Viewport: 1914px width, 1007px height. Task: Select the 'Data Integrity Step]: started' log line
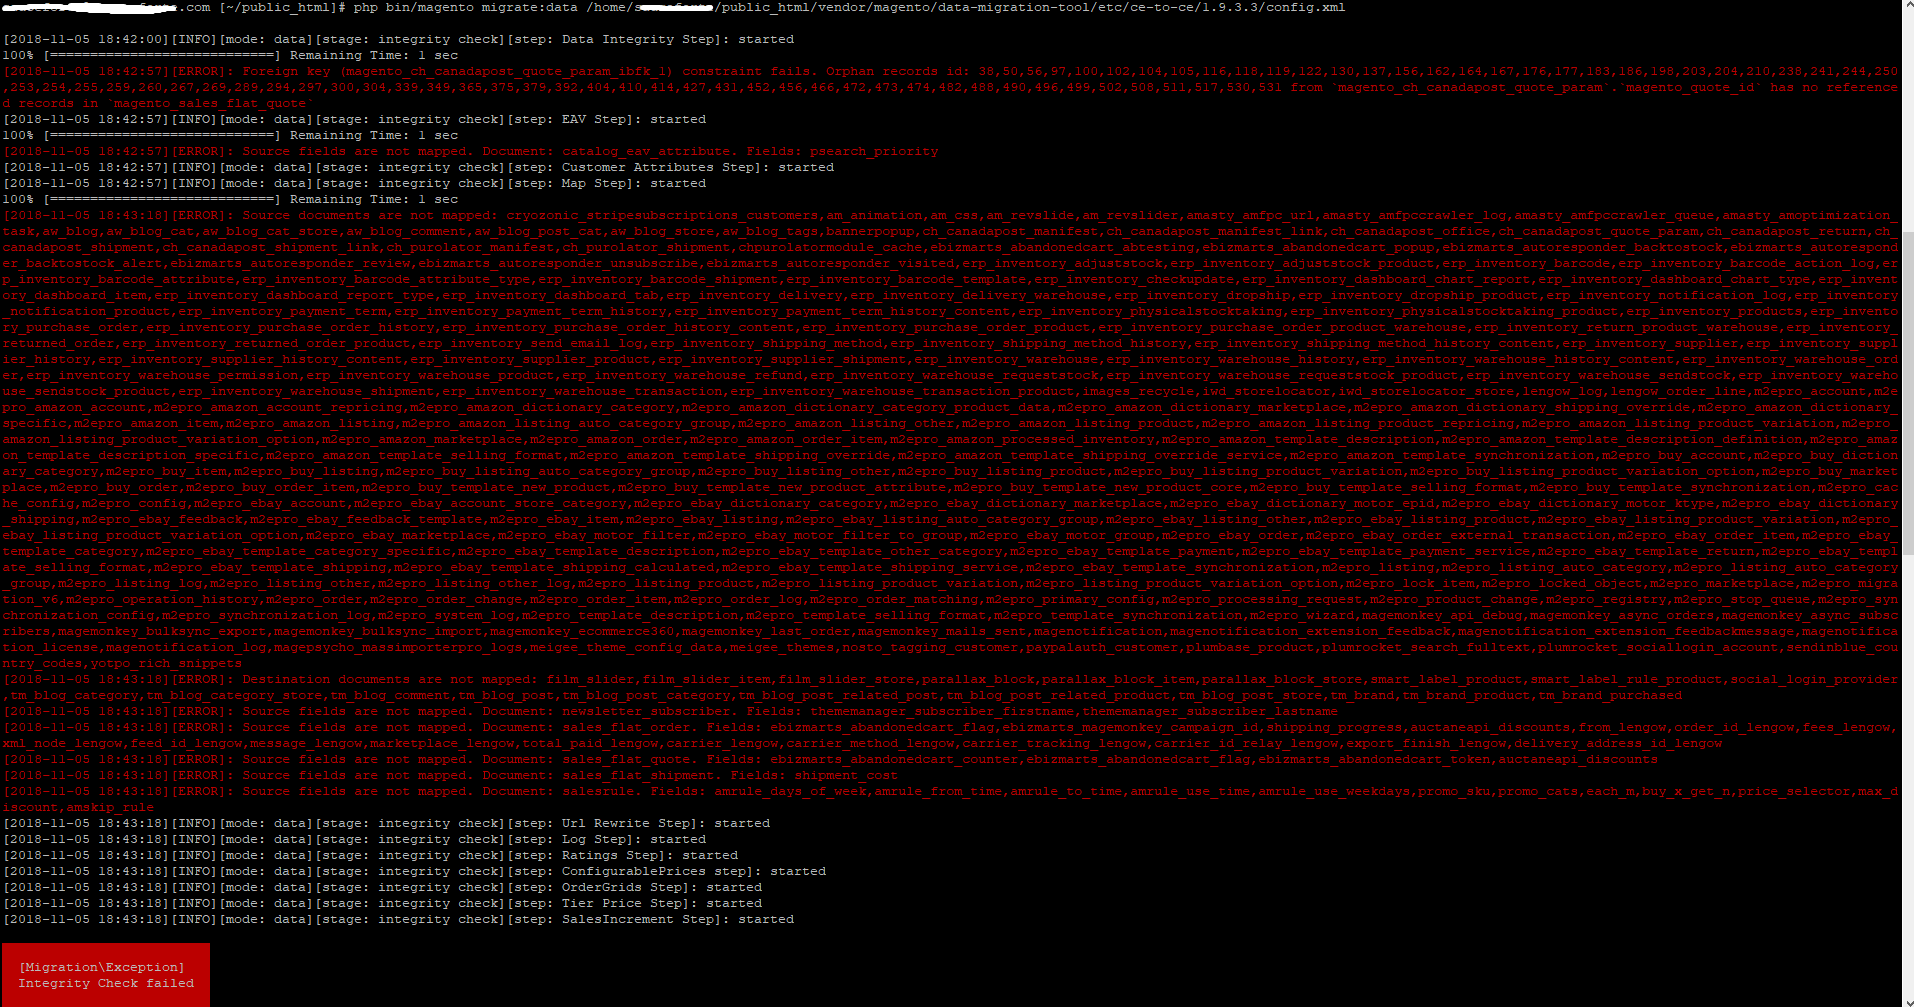[399, 39]
